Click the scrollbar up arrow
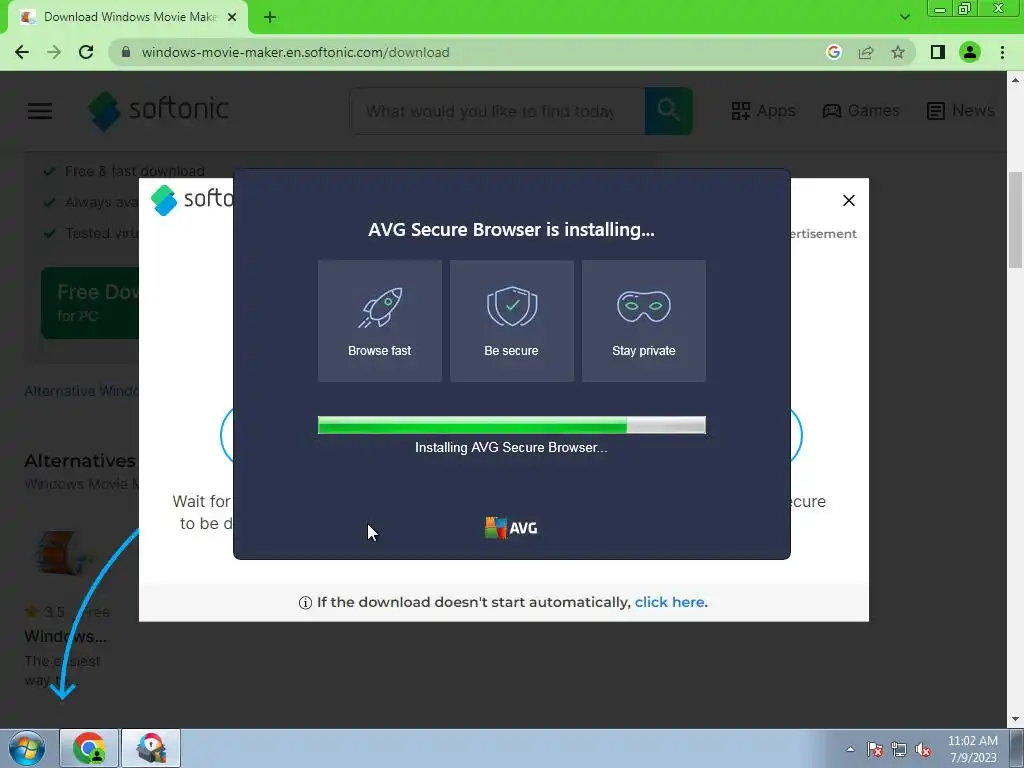Viewport: 1024px width, 768px height. tap(1015, 80)
